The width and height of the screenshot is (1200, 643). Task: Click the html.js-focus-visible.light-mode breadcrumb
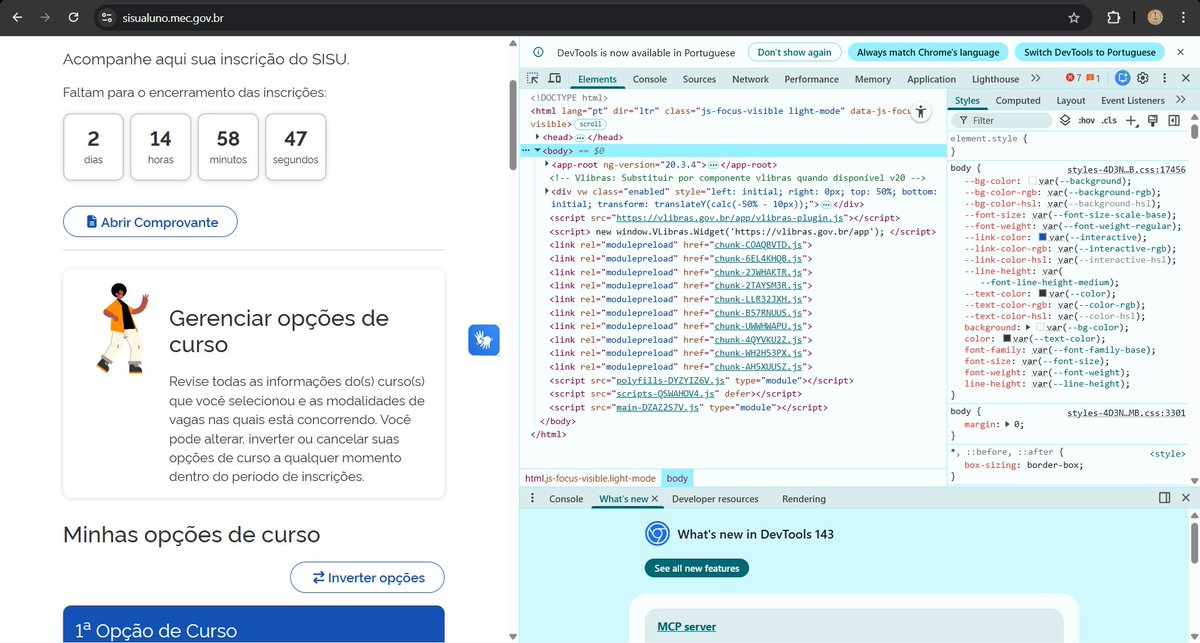click(590, 478)
